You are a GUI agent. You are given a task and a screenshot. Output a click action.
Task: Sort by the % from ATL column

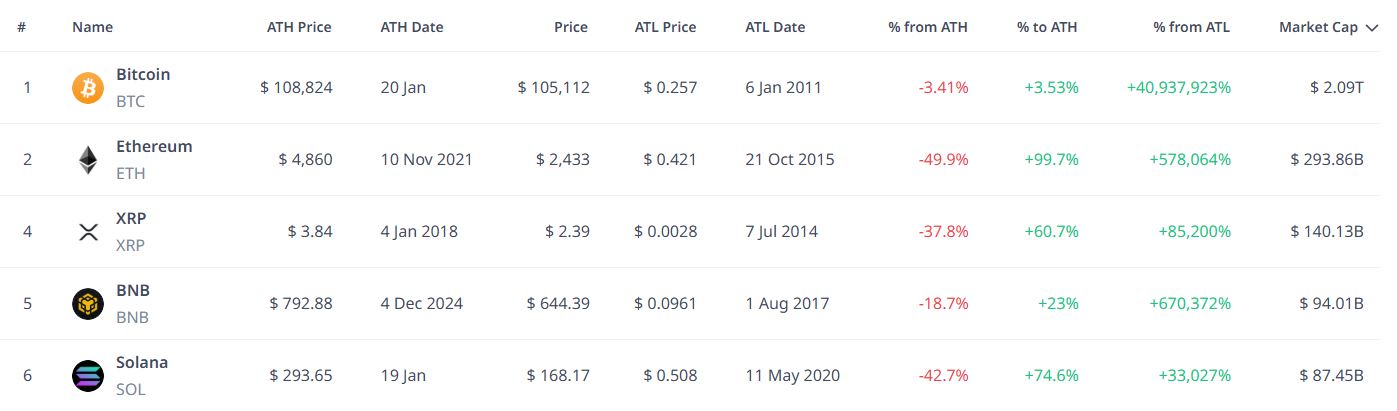[1192, 28]
